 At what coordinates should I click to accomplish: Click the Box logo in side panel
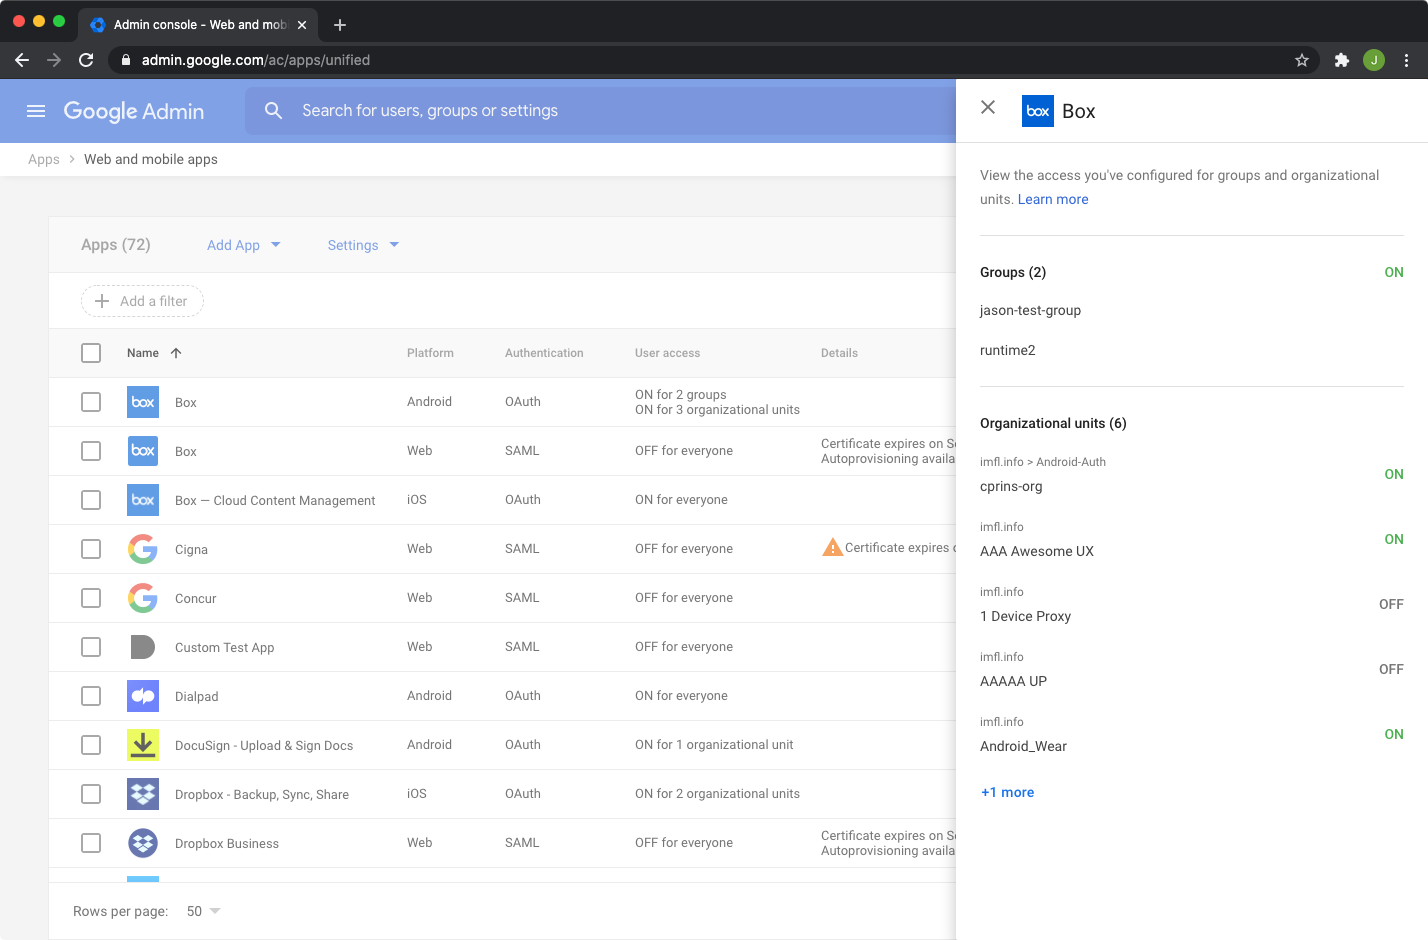coord(1038,111)
